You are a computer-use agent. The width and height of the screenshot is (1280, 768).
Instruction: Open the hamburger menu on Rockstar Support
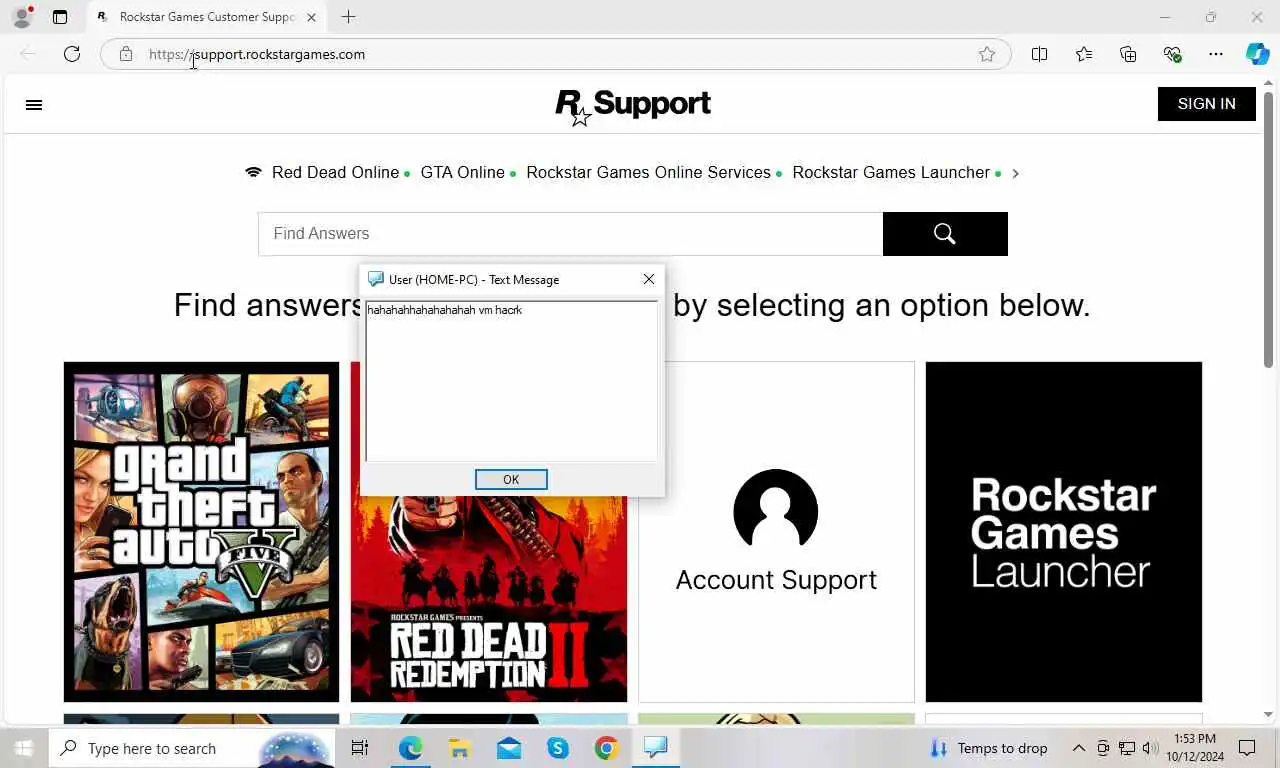click(x=34, y=105)
